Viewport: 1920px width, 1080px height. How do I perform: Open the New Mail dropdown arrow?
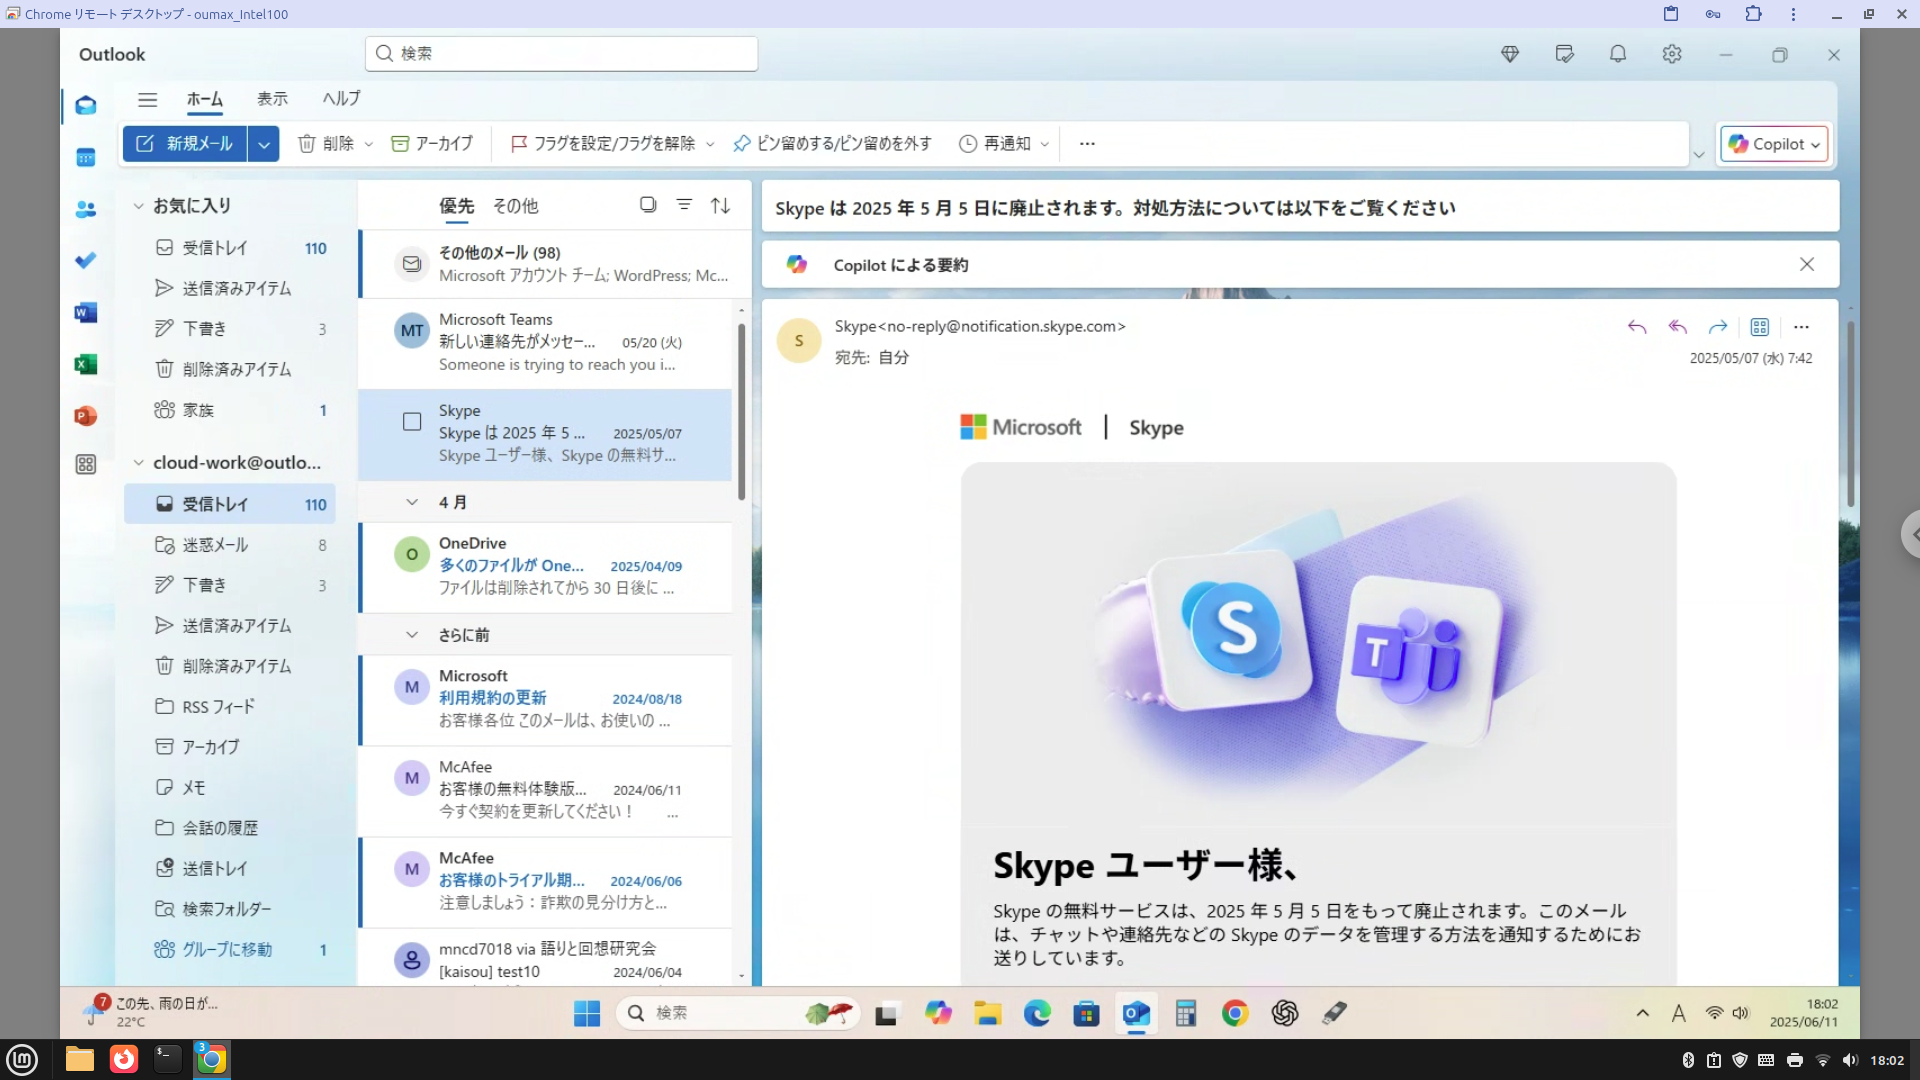point(263,144)
